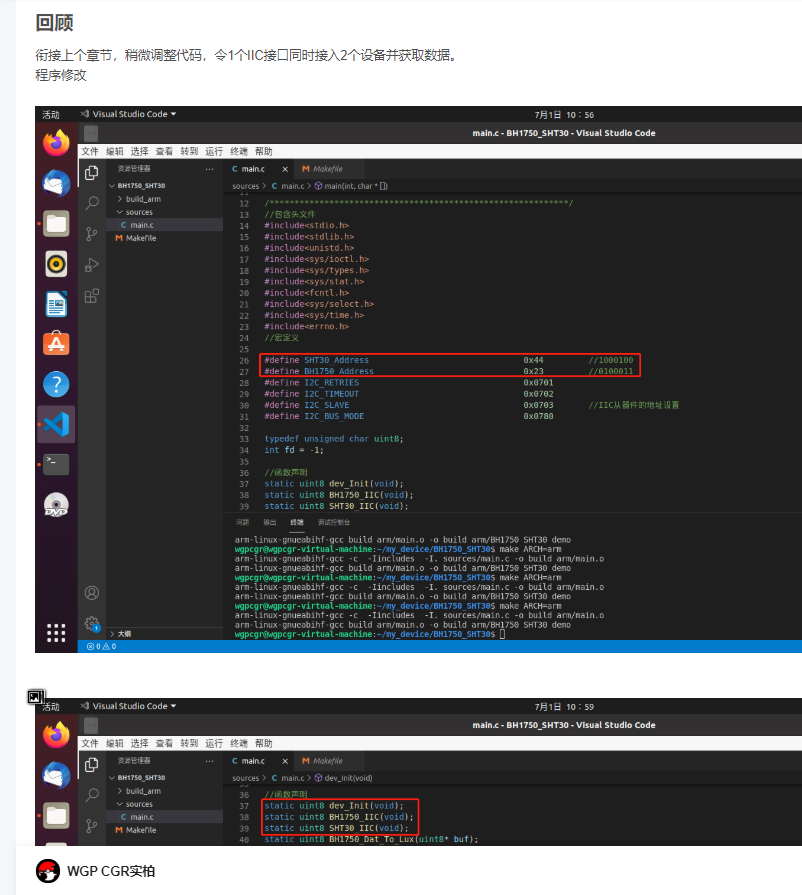
Task: Switch to the 问题 panel tab
Action: coord(243,522)
